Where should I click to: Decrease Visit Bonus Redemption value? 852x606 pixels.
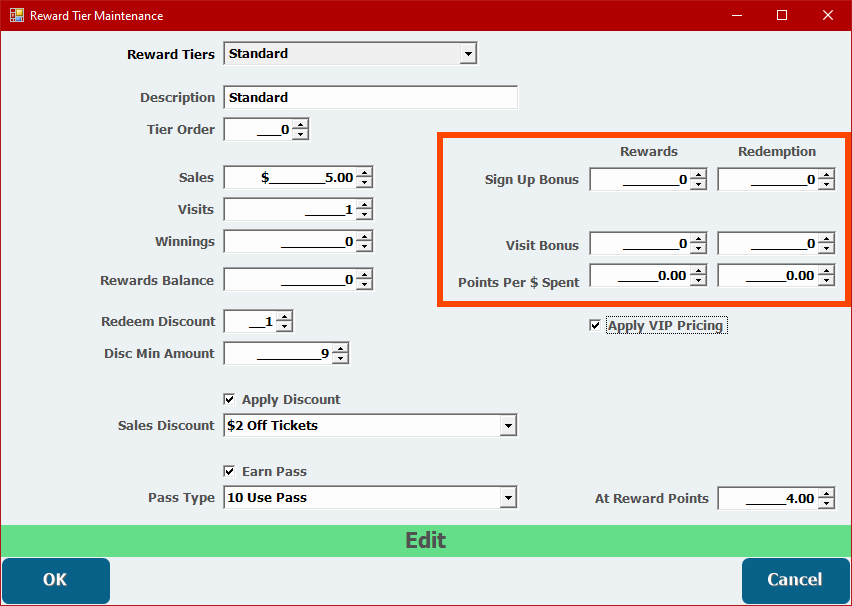point(826,249)
